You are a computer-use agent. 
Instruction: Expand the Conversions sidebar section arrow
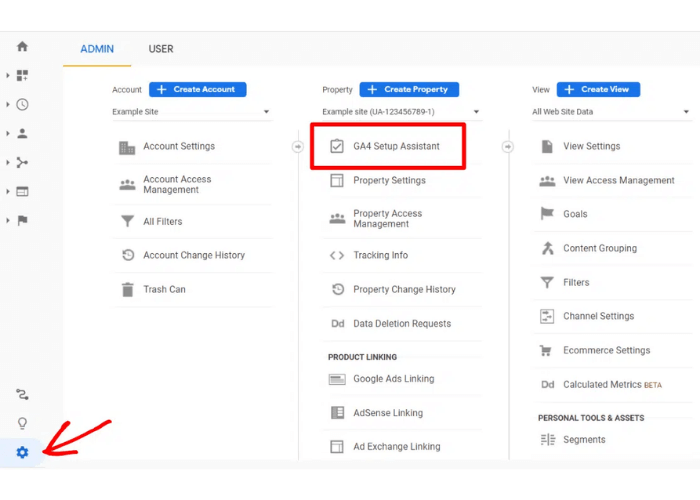[x=8, y=220]
